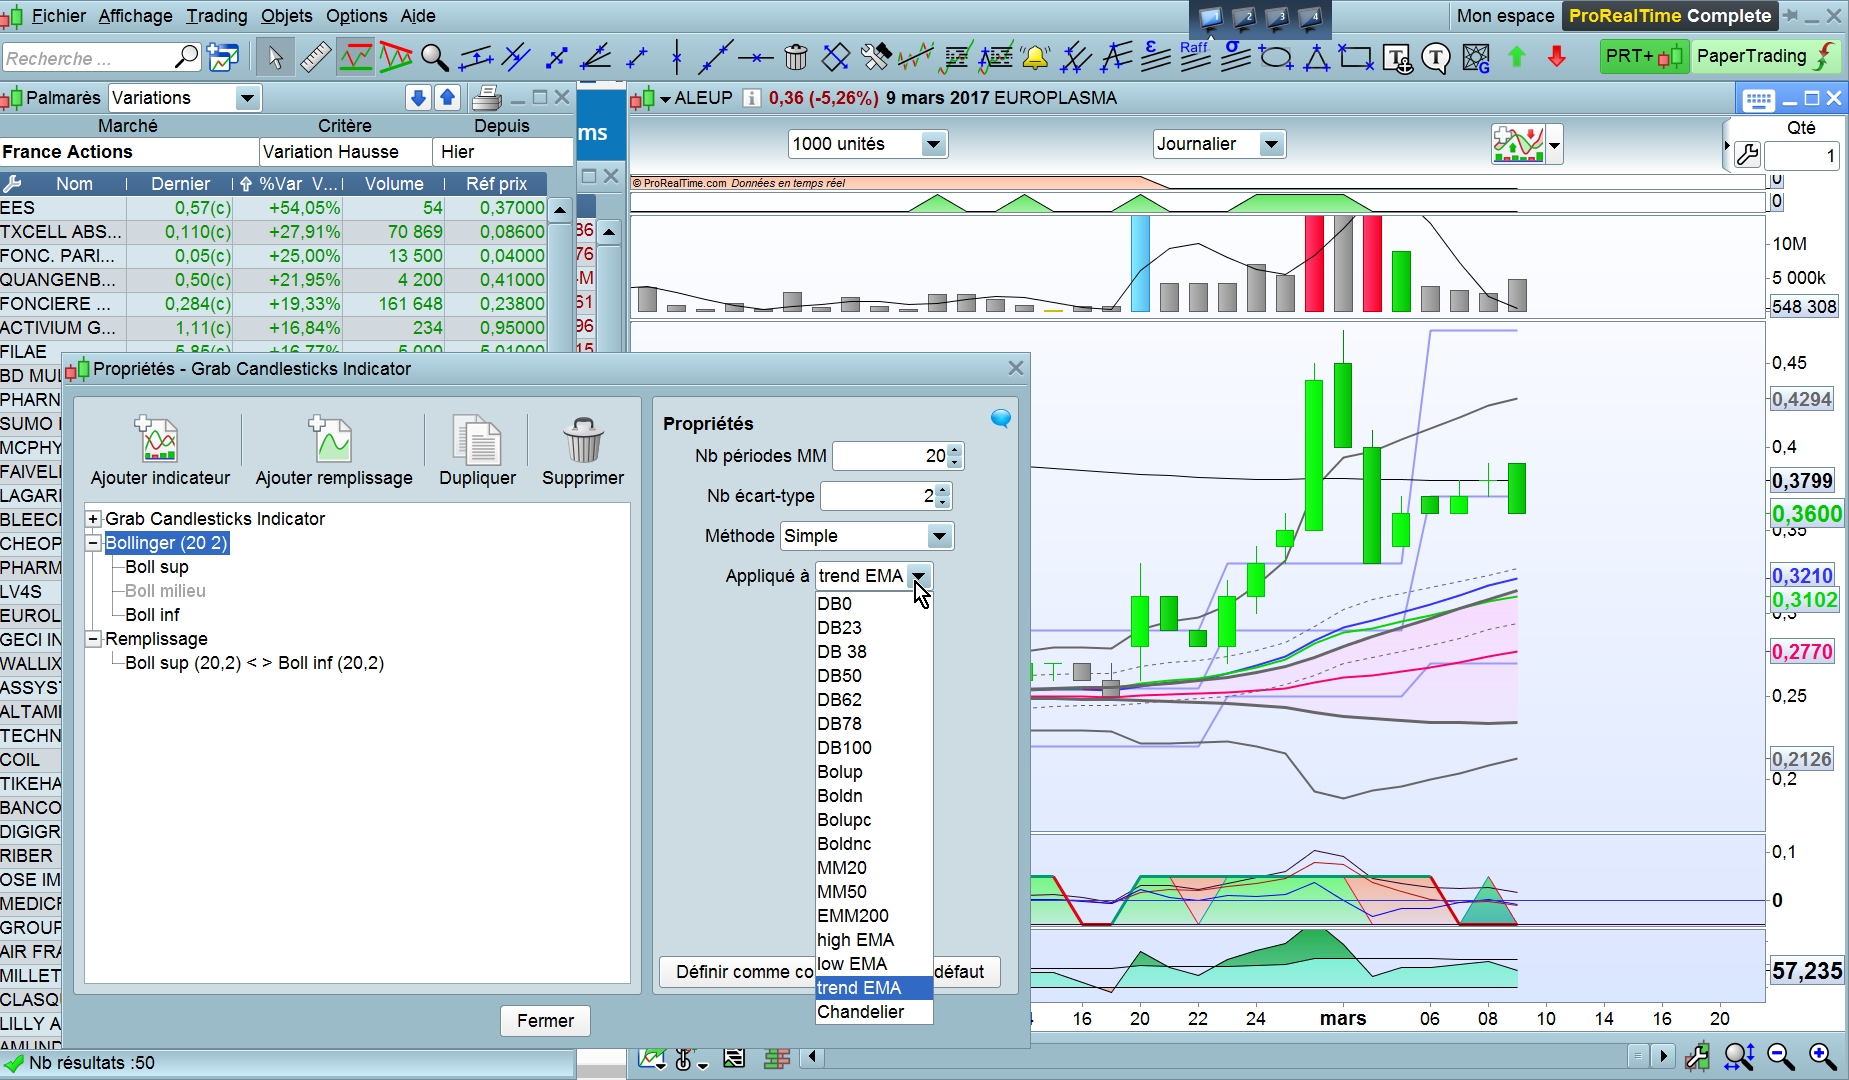Switch to workspace window 4
Image resolution: width=1849 pixels, height=1080 pixels.
1310,17
